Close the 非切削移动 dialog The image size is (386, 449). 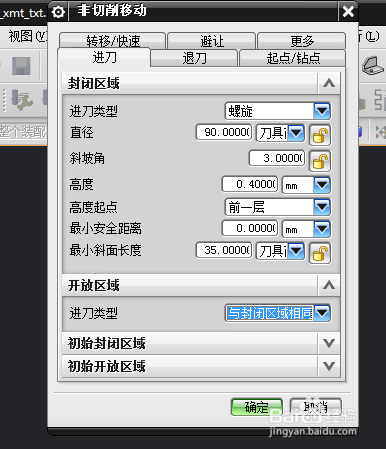coord(348,12)
